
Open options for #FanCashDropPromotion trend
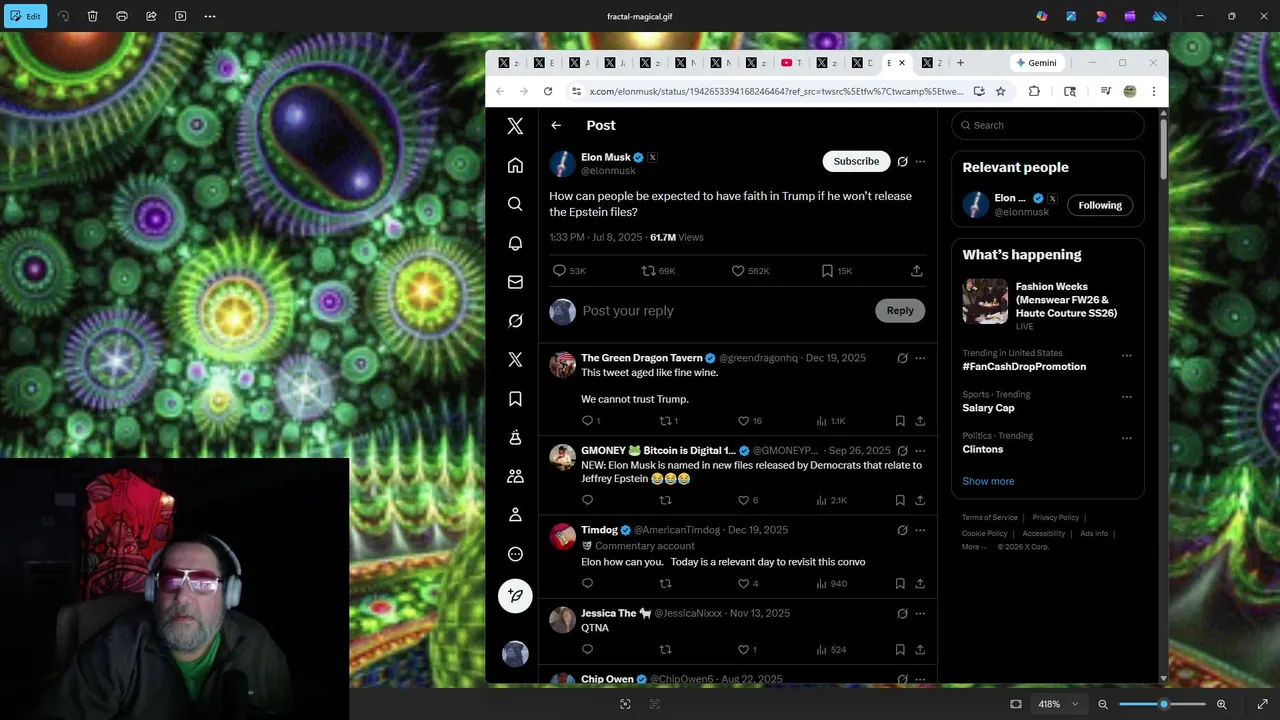click(x=1126, y=355)
